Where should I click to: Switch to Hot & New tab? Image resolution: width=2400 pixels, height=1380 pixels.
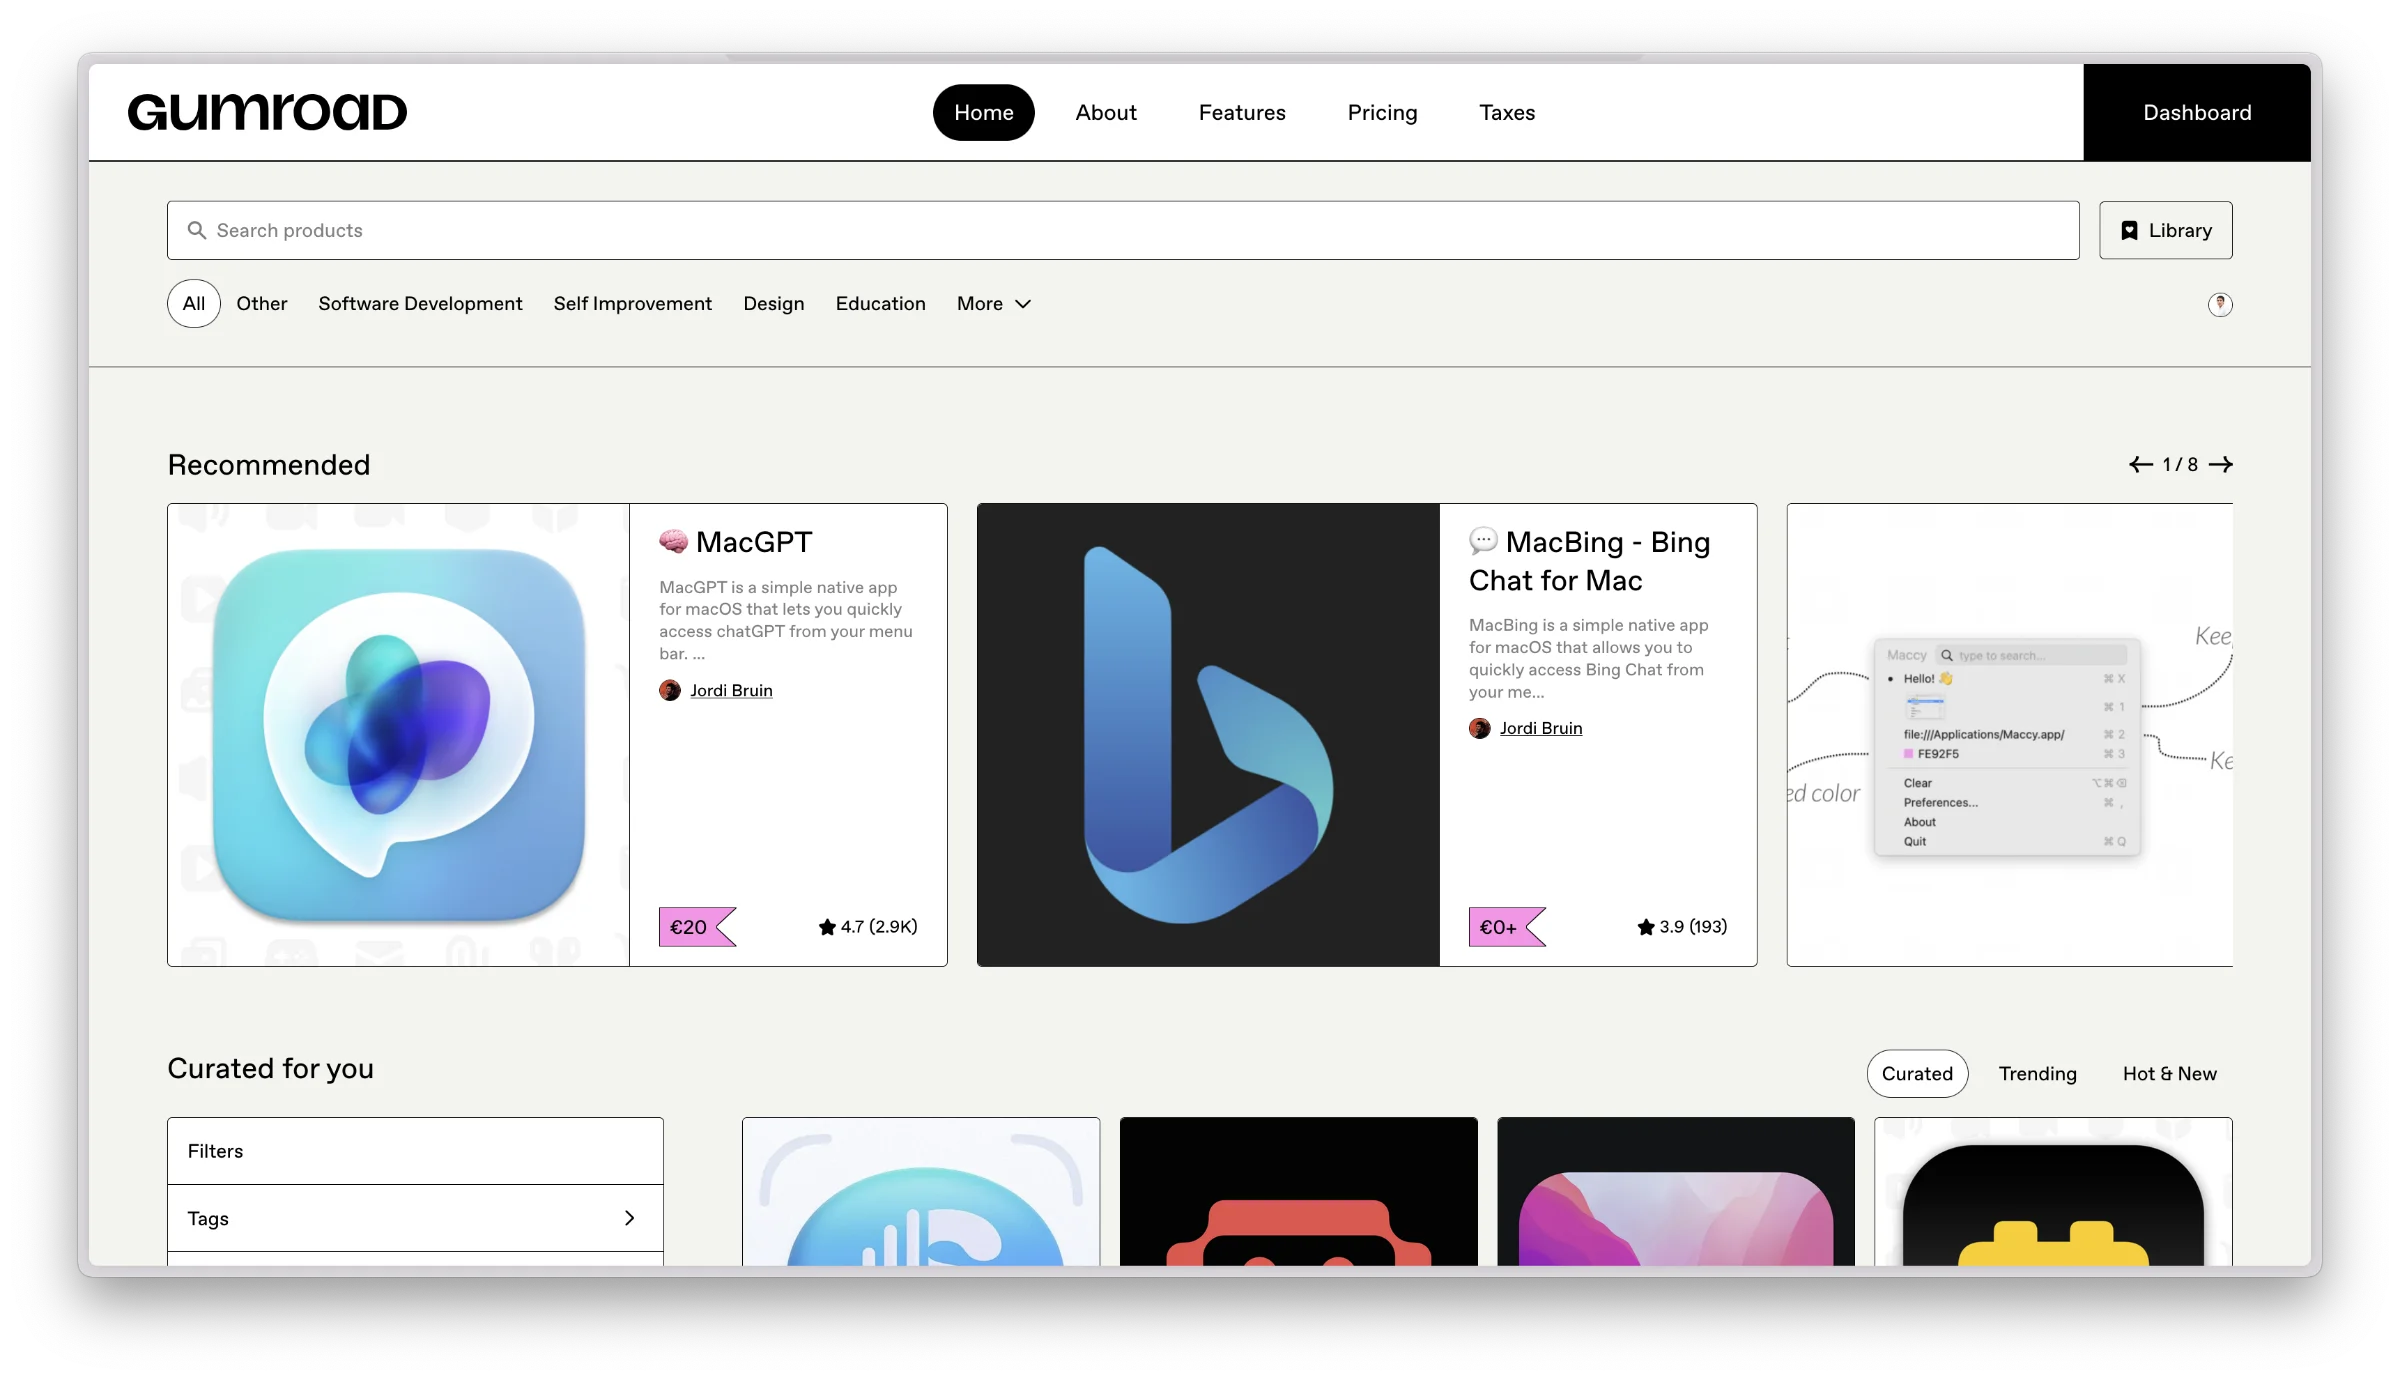tap(2170, 1073)
